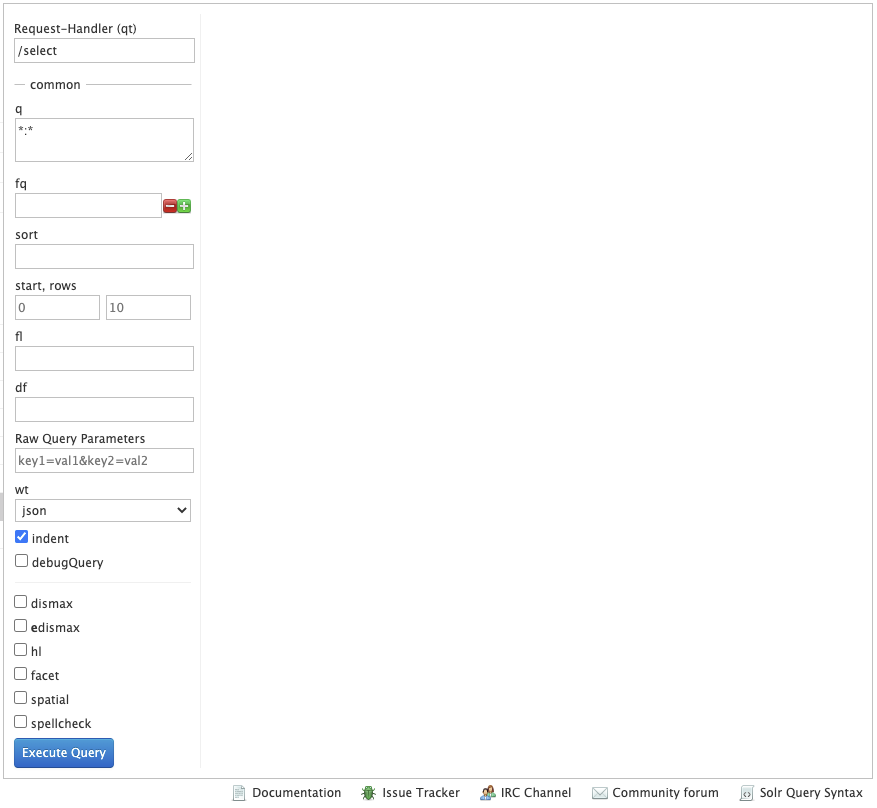The height and width of the screenshot is (808, 877).
Task: Click the rows field showing 10
Action: (148, 308)
